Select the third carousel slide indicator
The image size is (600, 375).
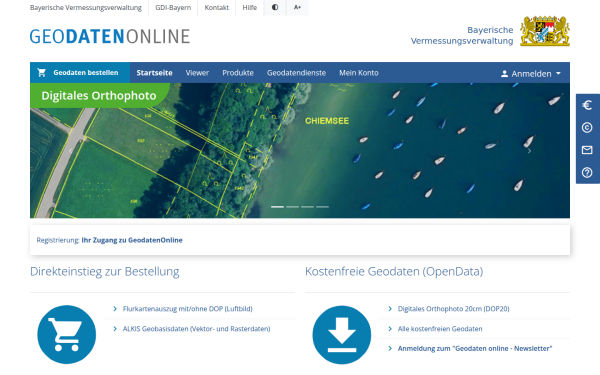pos(307,207)
